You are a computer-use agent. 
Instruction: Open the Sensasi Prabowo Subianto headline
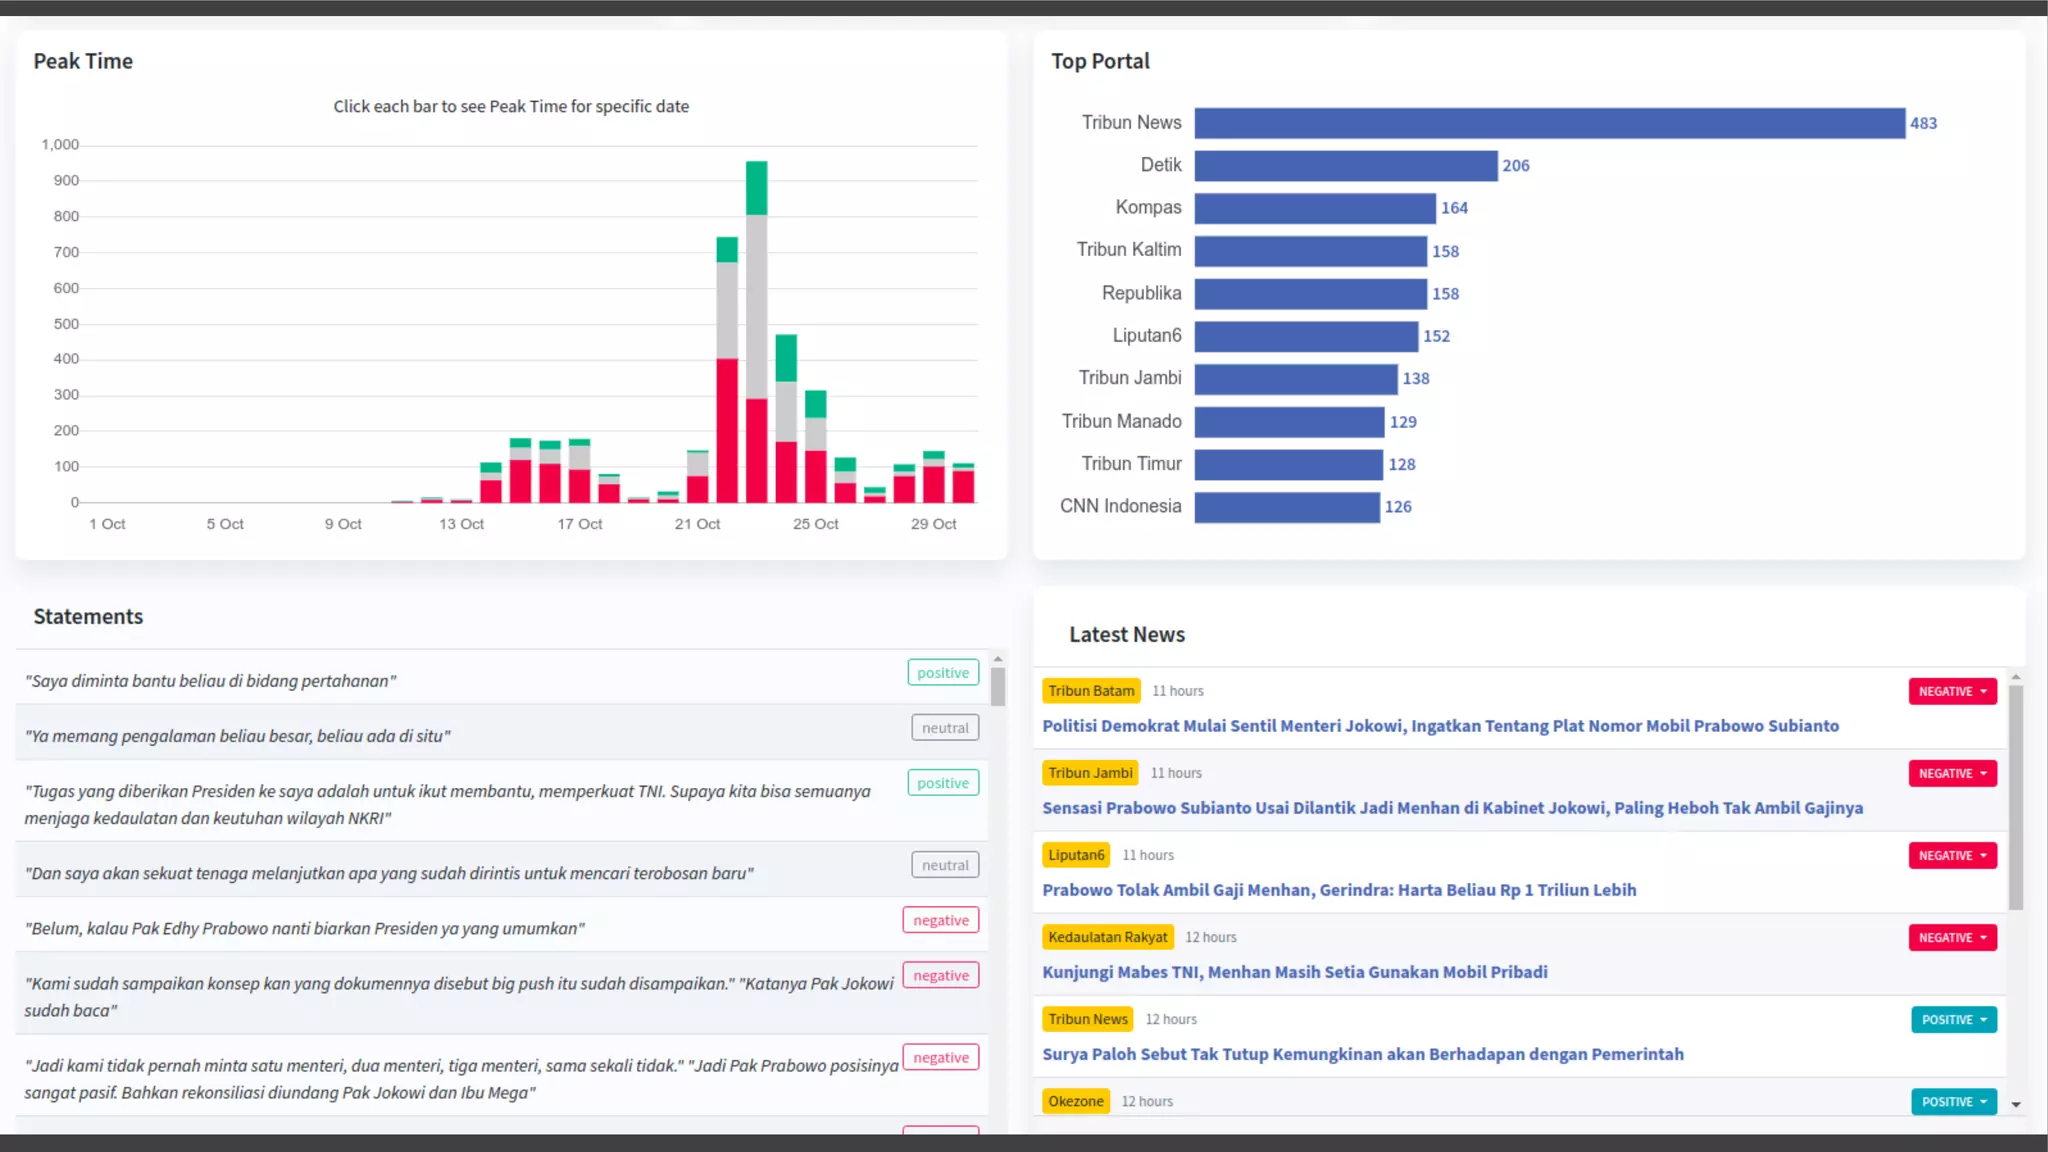(1452, 808)
